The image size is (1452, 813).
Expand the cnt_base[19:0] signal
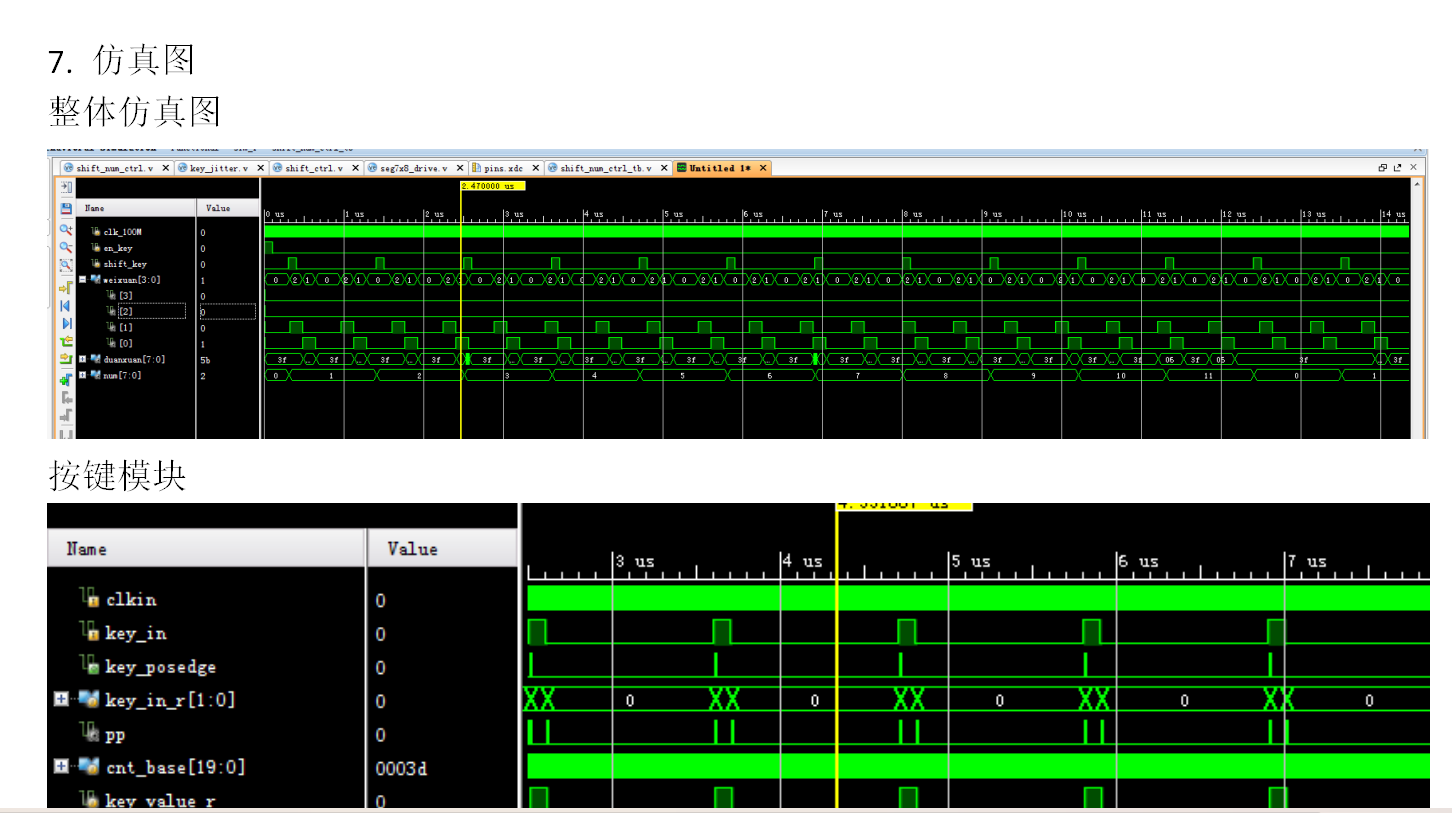pos(62,767)
